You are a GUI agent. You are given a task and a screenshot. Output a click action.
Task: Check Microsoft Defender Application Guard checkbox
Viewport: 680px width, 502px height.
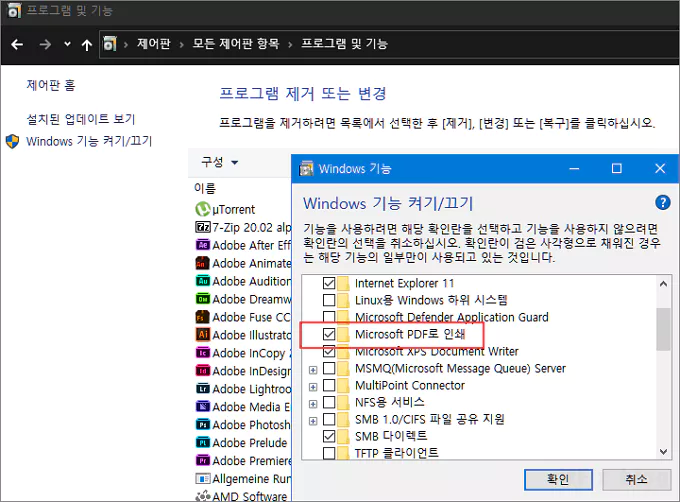pos(329,317)
